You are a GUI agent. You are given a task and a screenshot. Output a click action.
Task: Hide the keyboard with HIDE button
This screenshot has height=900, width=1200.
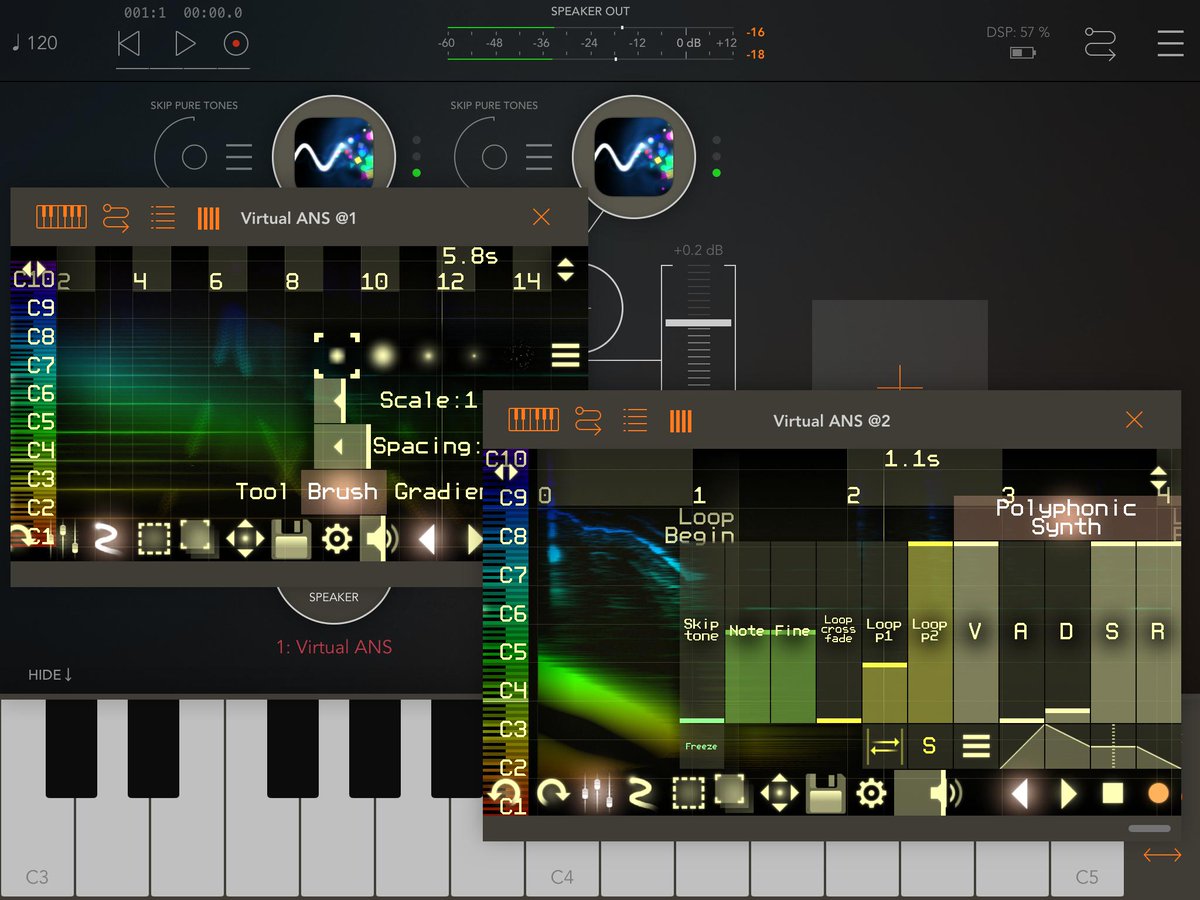click(50, 675)
